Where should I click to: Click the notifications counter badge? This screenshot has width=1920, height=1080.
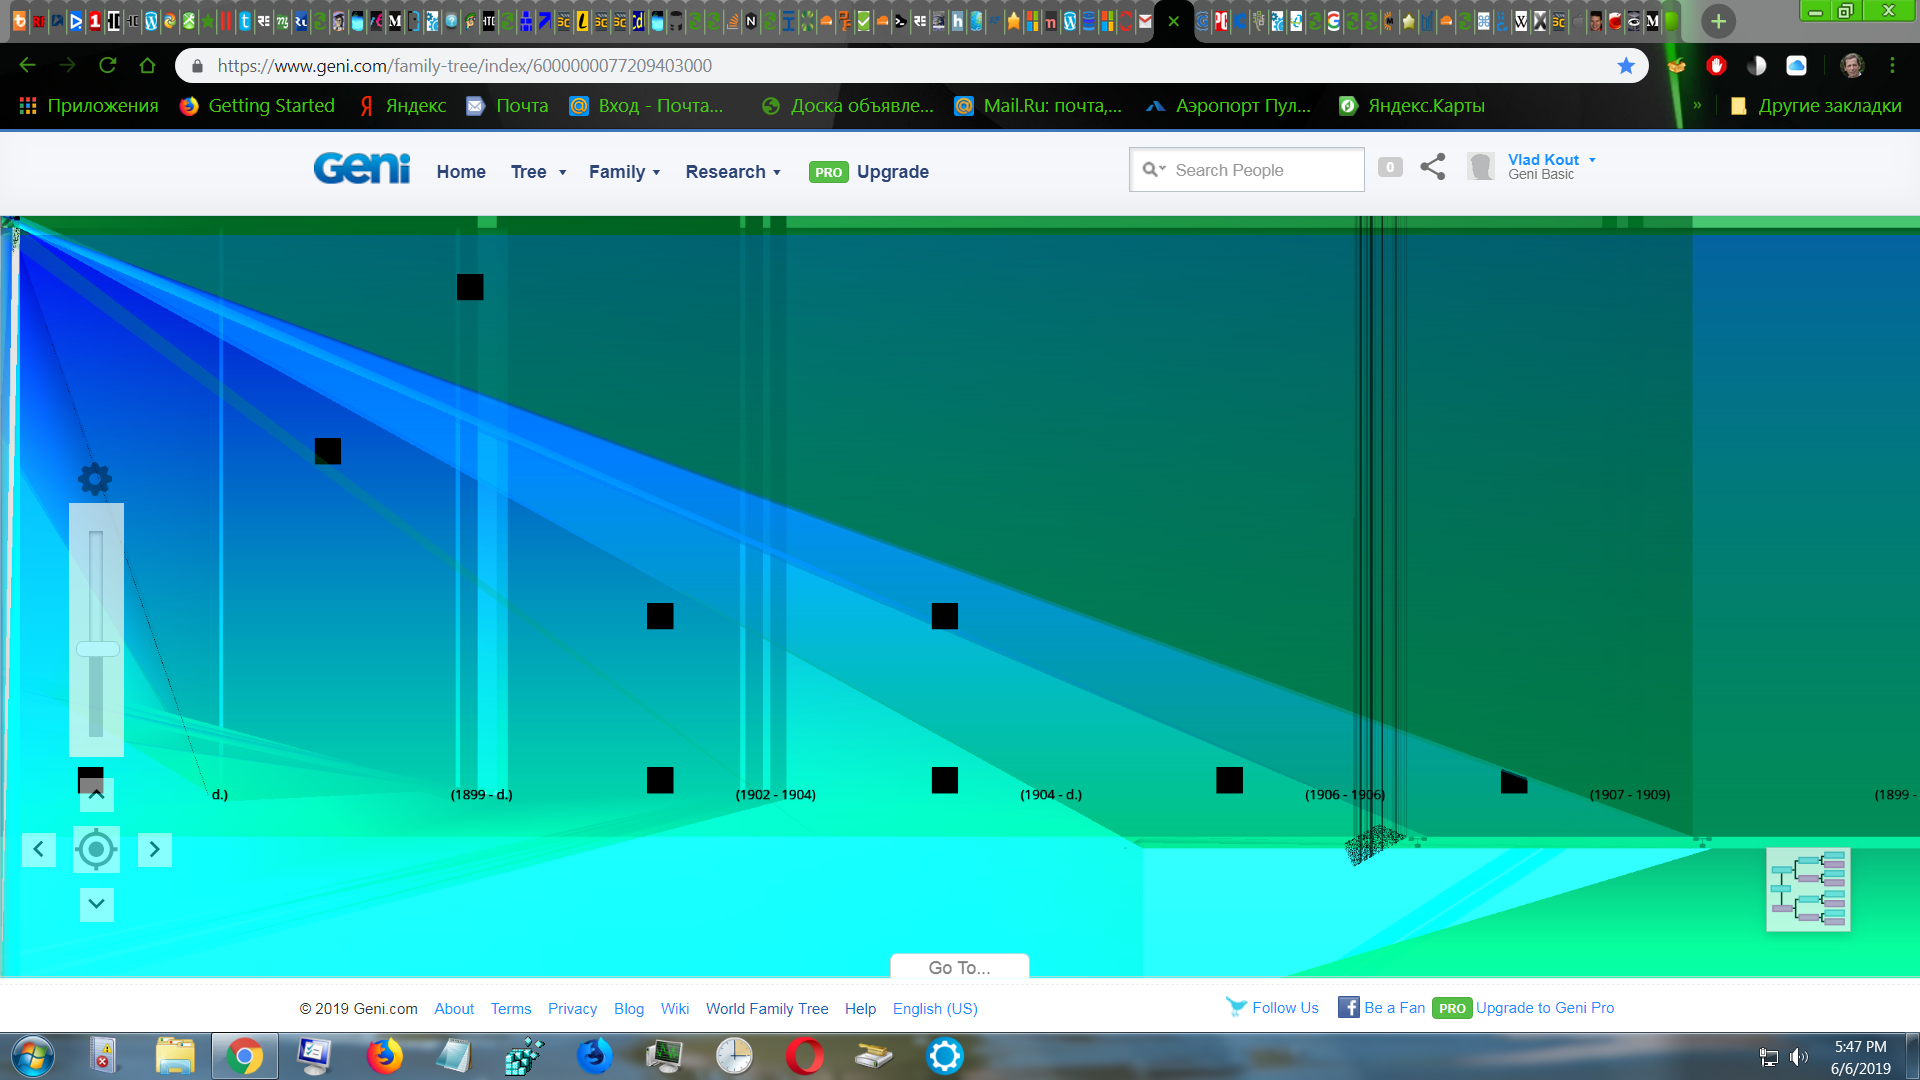coord(1389,167)
